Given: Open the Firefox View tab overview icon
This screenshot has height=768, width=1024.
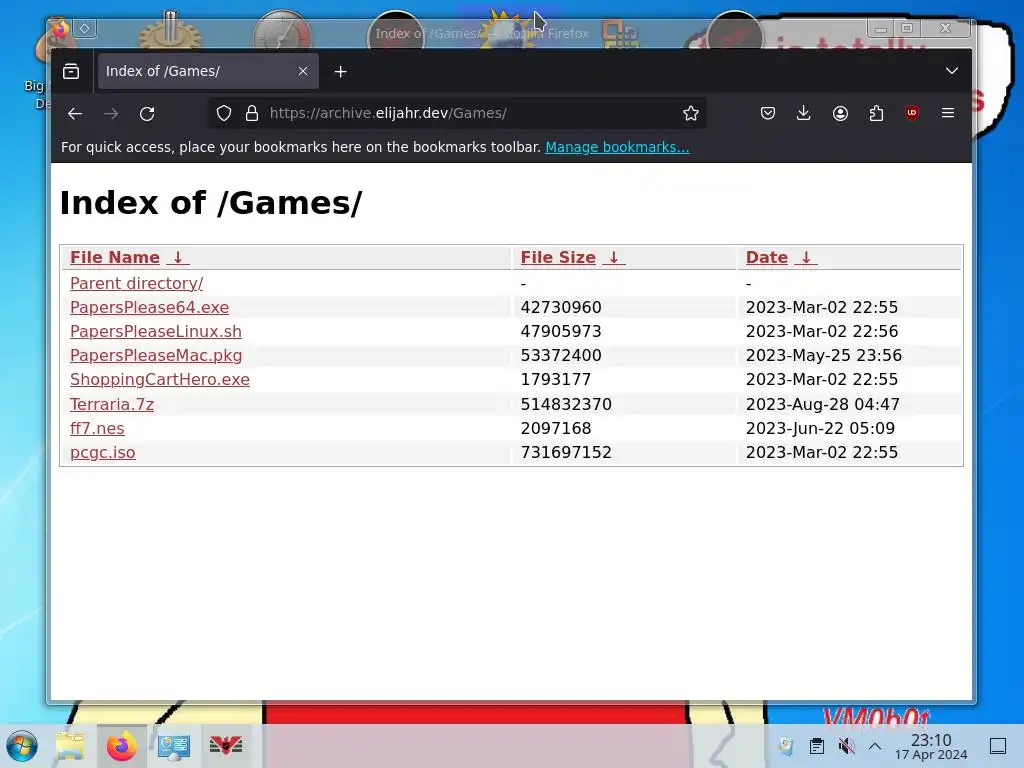Looking at the screenshot, I should [x=71, y=71].
